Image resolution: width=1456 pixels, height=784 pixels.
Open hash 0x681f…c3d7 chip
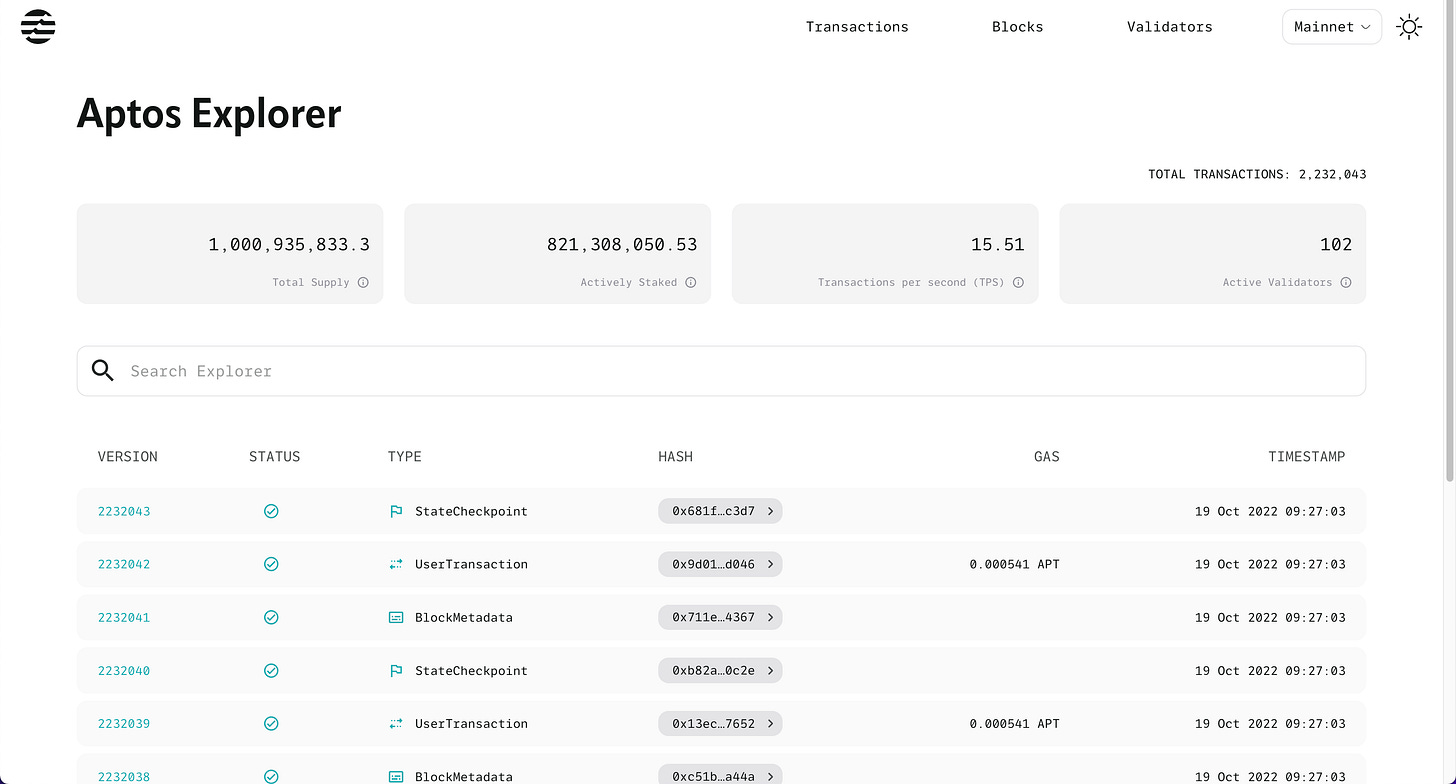[x=720, y=511]
